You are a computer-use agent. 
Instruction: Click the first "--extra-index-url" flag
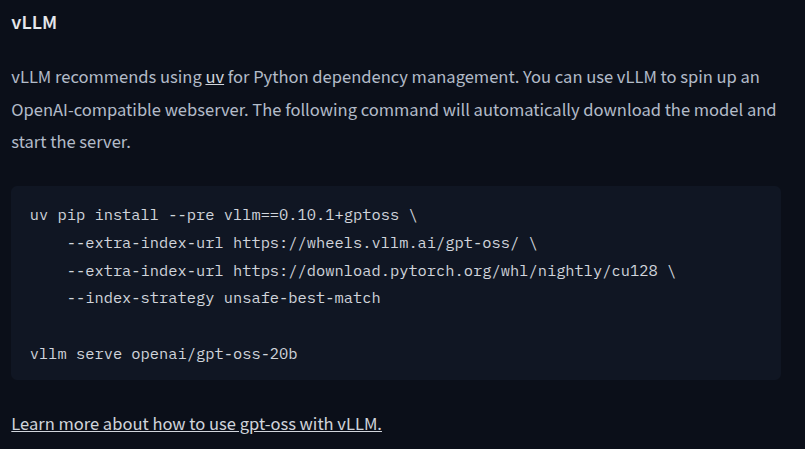pyautogui.click(x=144, y=243)
